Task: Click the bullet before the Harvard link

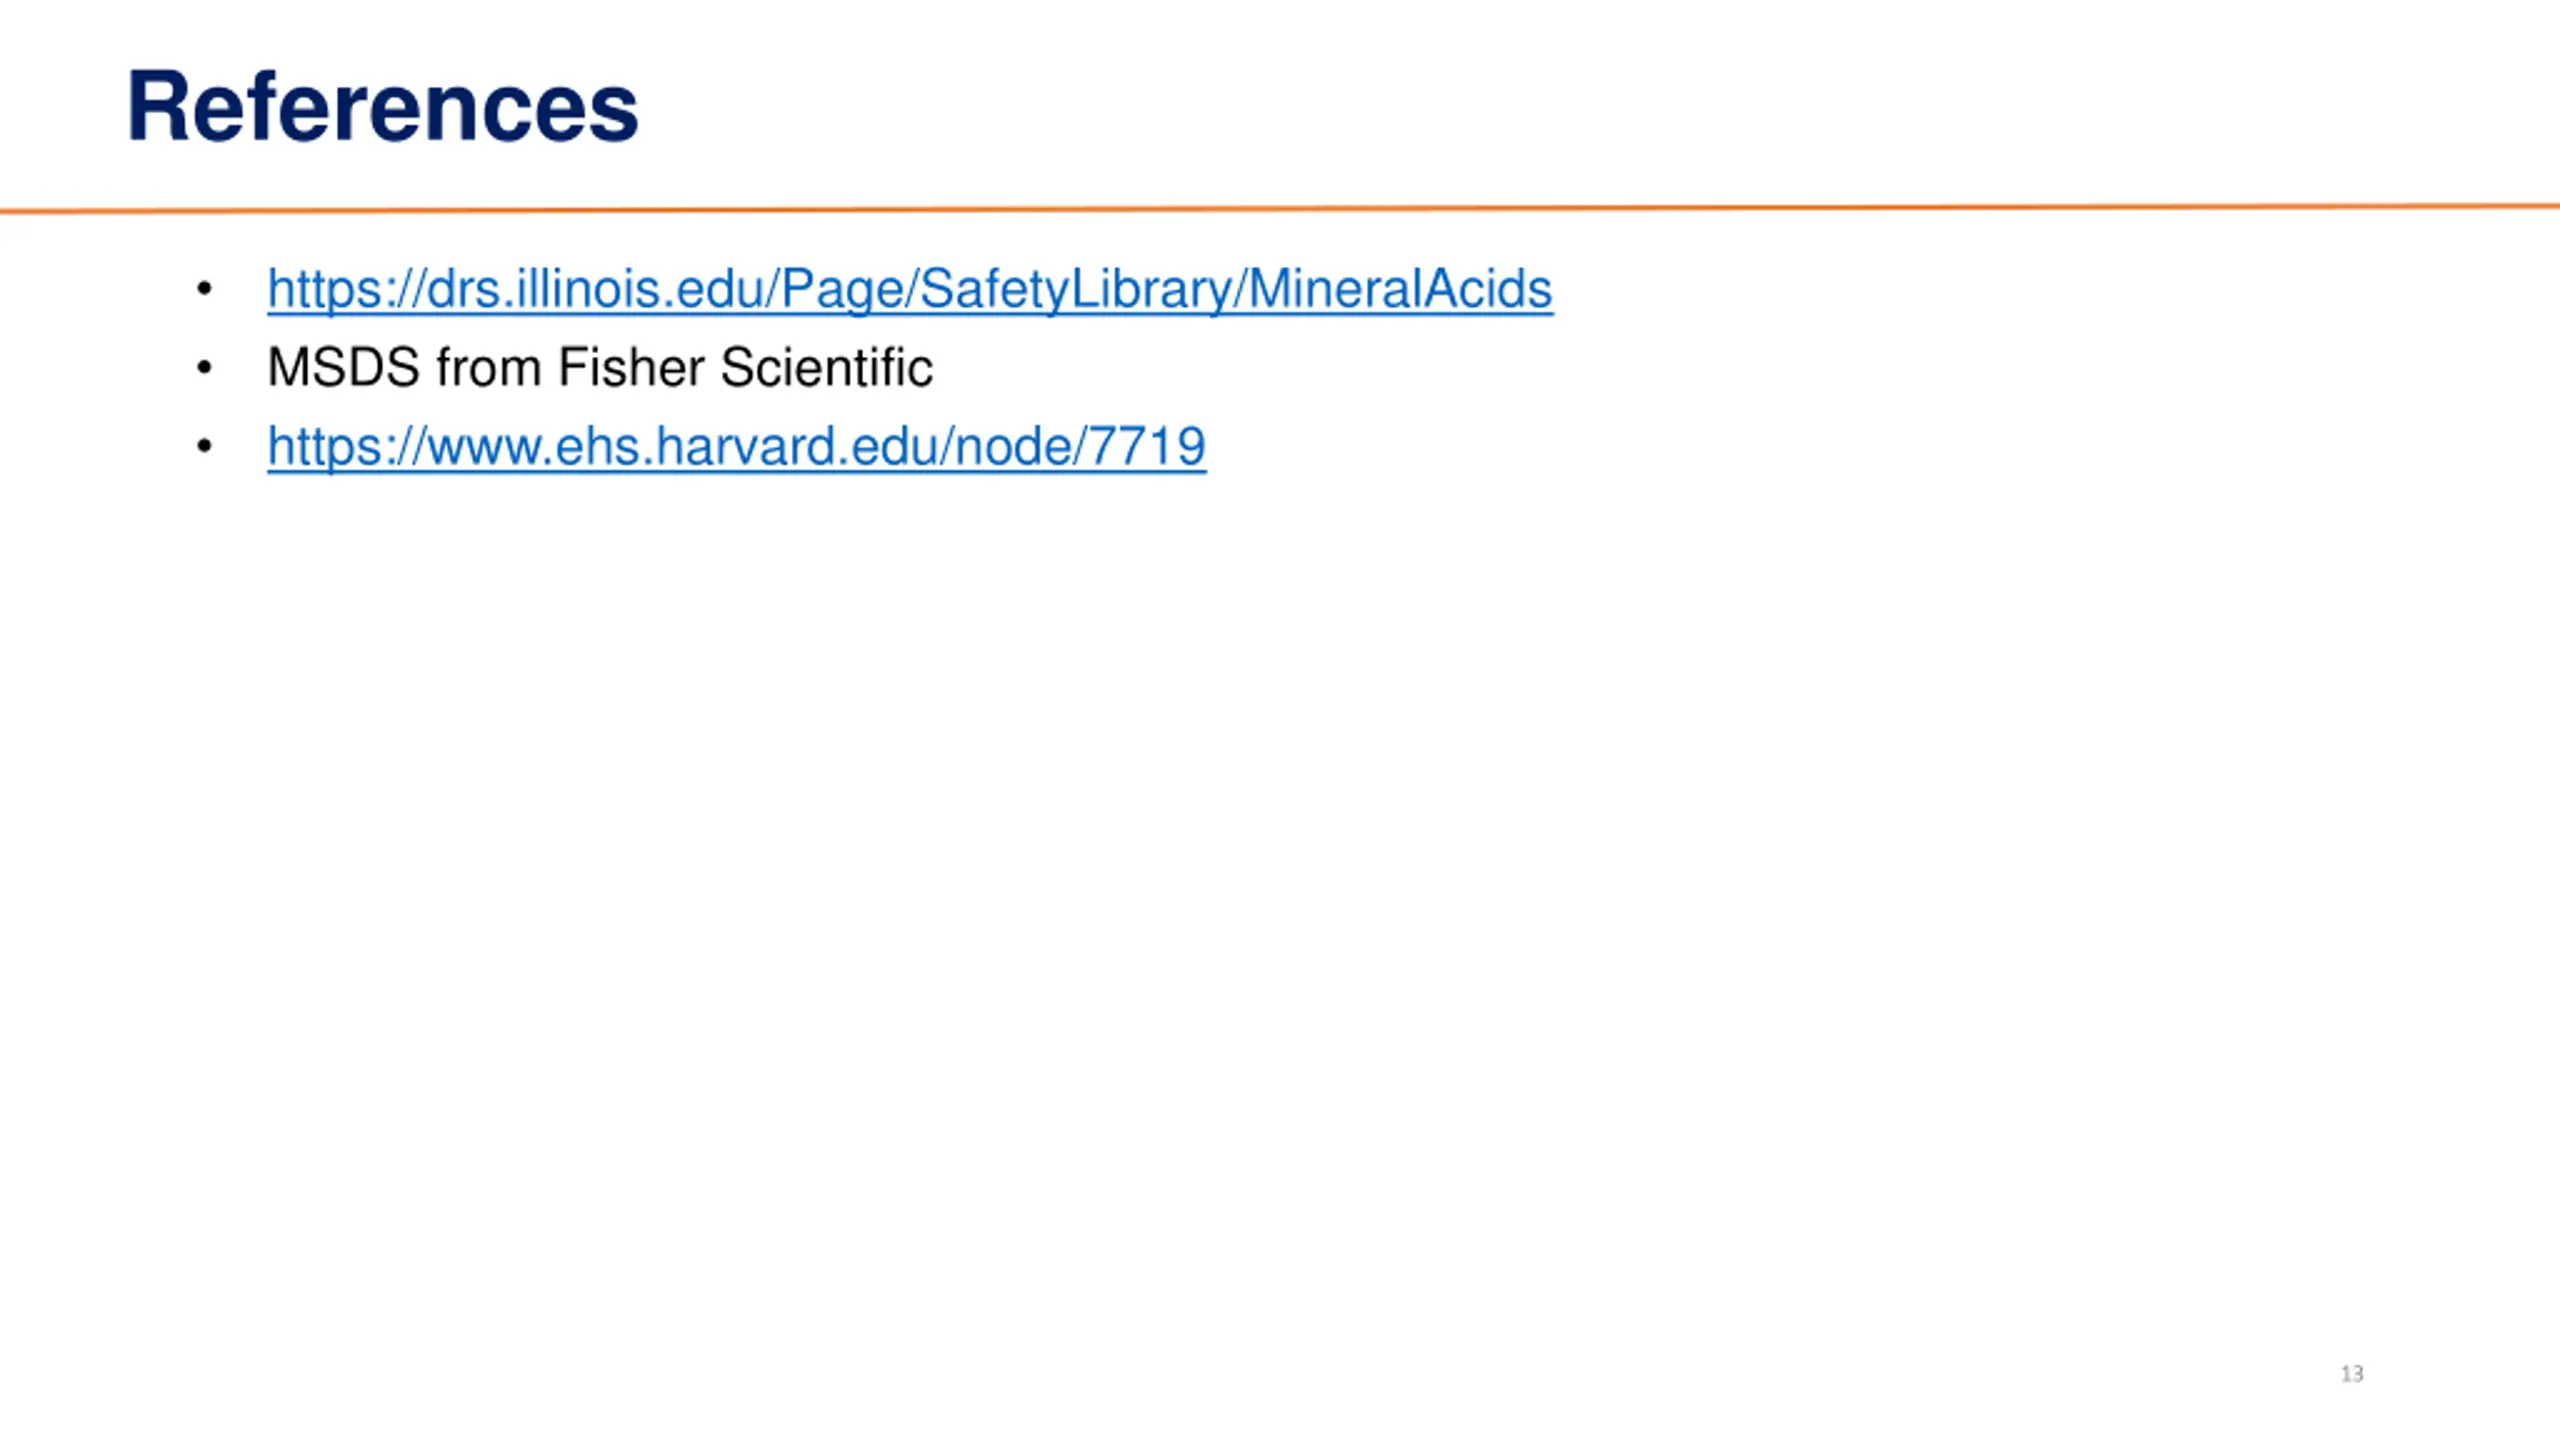Action: (x=205, y=446)
